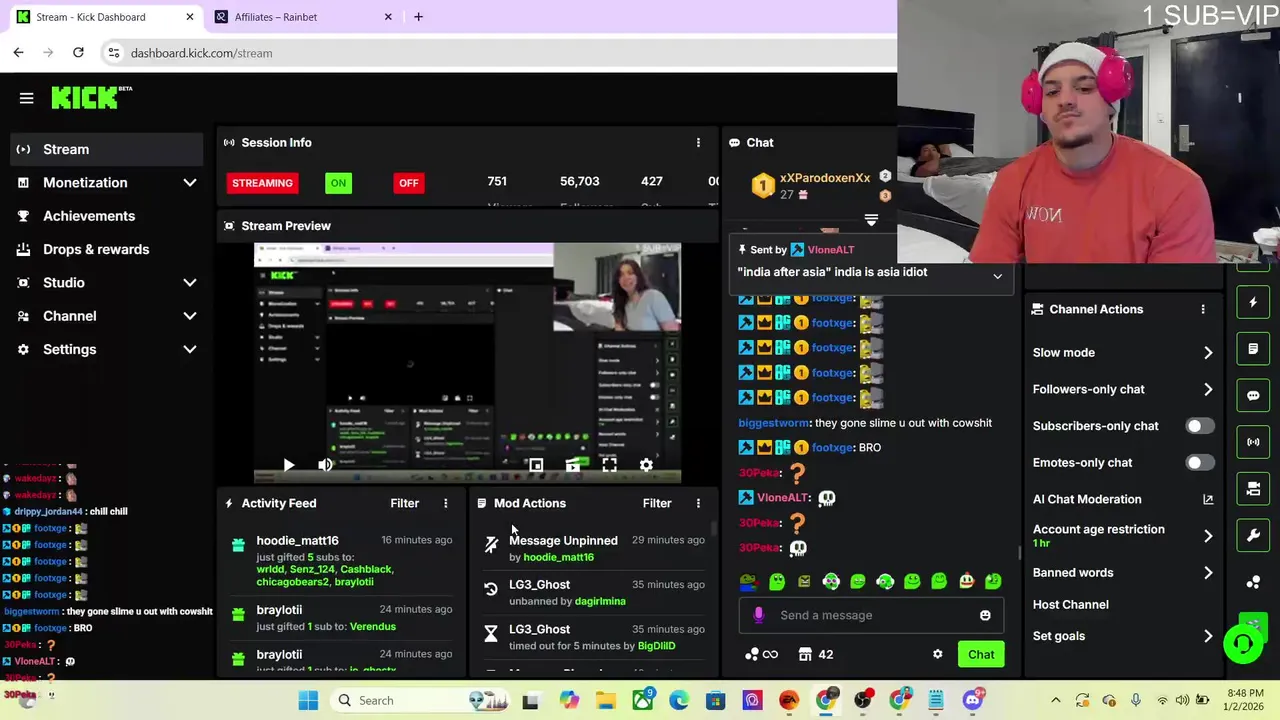
Task: Click the camera sidebar widget icon
Action: point(1253,489)
